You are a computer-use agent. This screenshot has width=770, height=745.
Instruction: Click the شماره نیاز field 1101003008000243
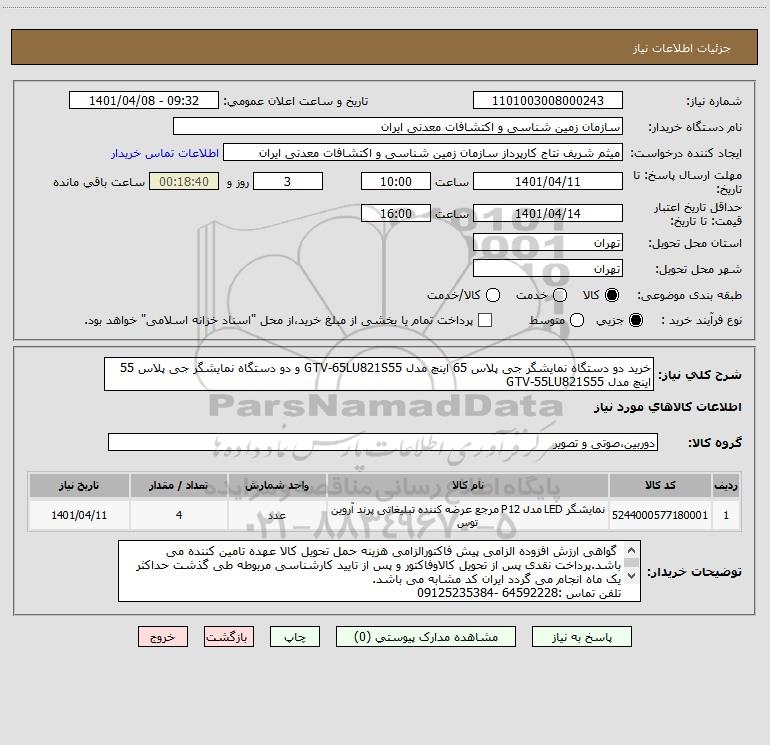coord(548,101)
